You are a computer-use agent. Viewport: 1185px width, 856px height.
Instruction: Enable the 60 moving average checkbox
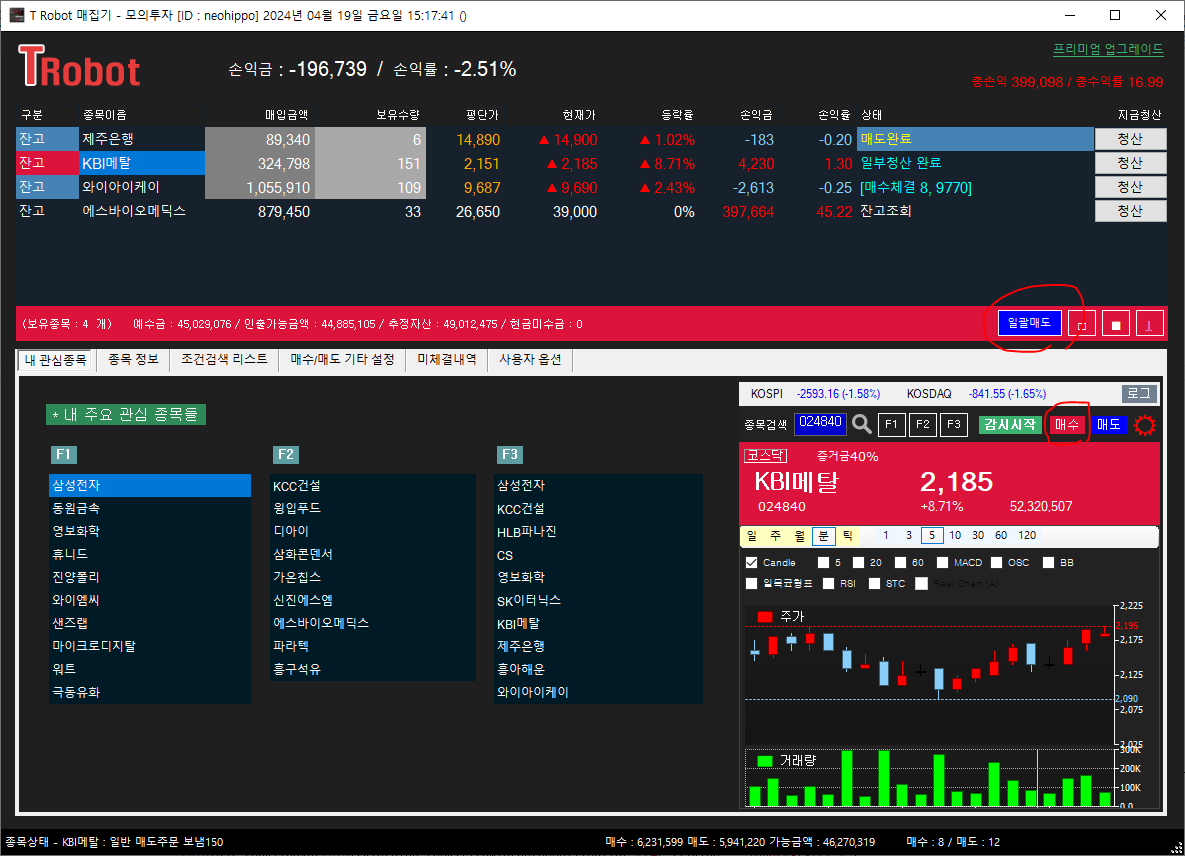coord(900,562)
